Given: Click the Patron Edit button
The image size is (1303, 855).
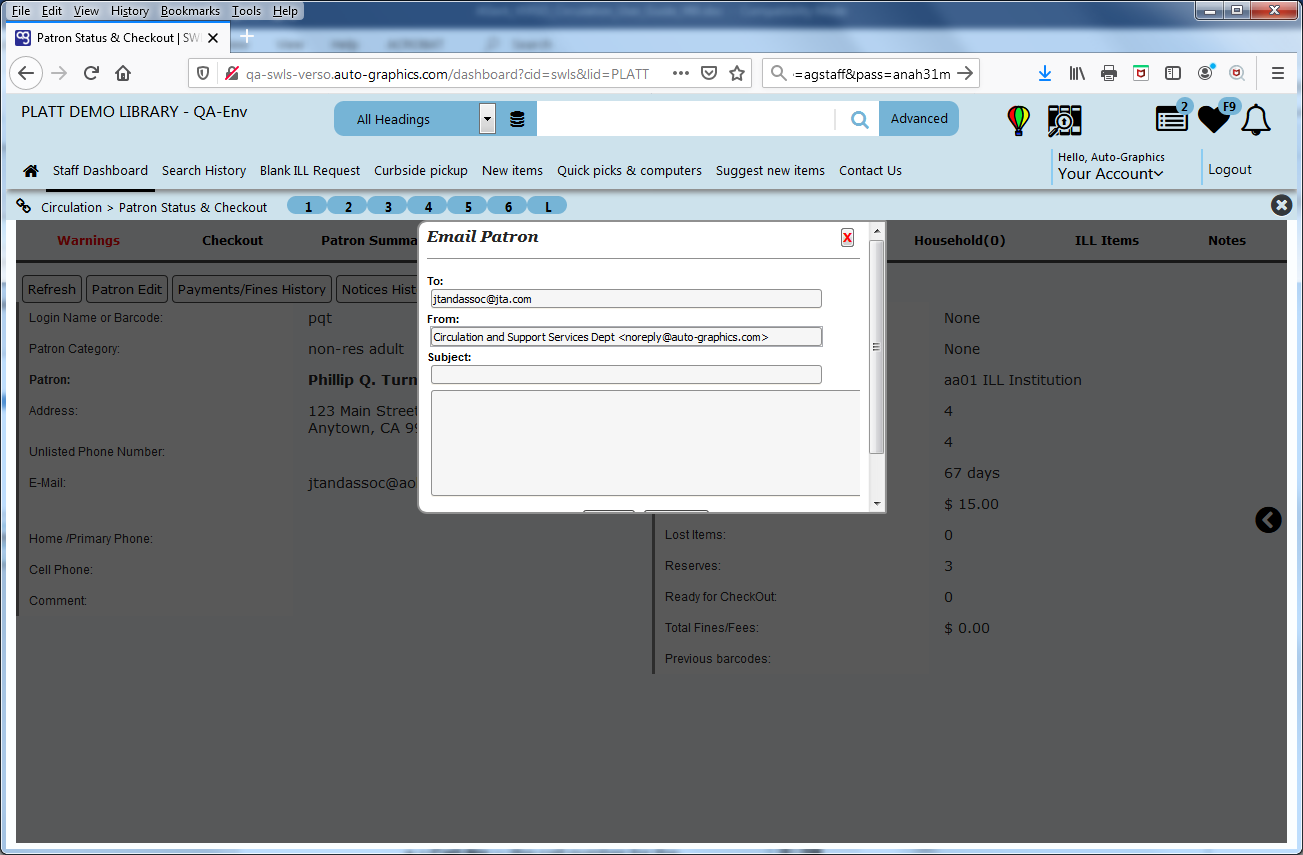Looking at the screenshot, I should 127,289.
